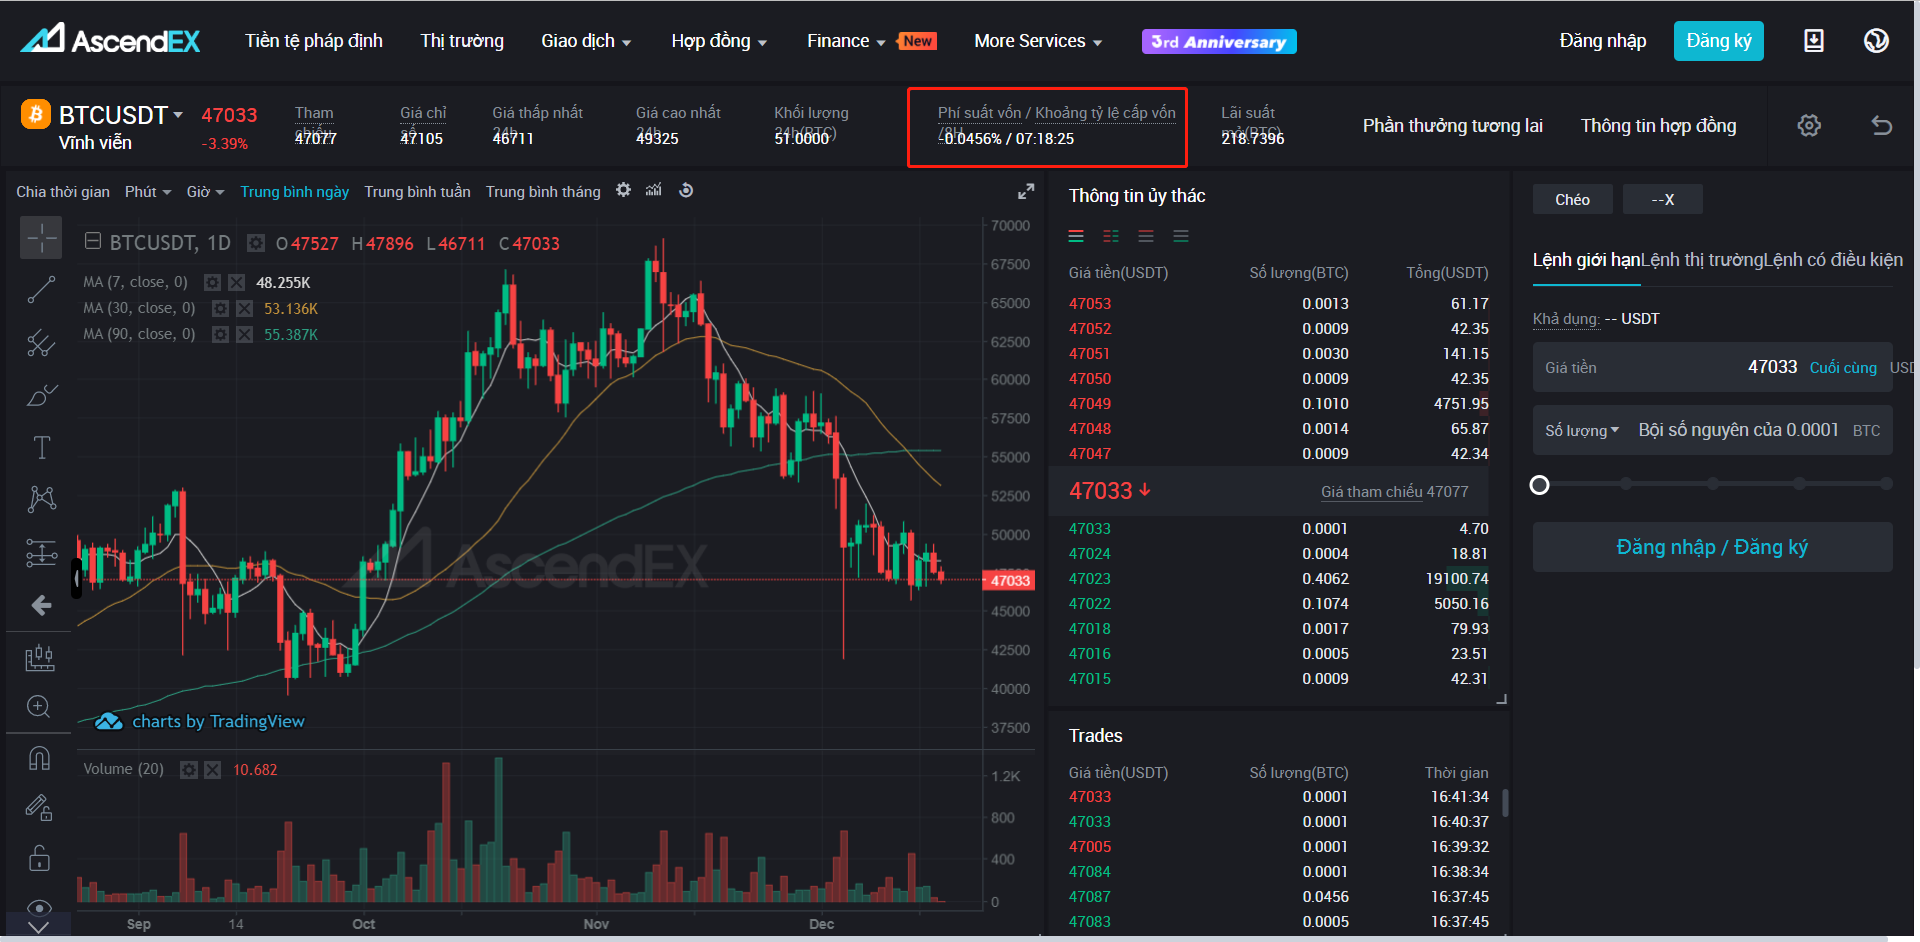This screenshot has width=1920, height=942.
Task: Toggle hide all drawings eye icon
Action: coord(39,908)
